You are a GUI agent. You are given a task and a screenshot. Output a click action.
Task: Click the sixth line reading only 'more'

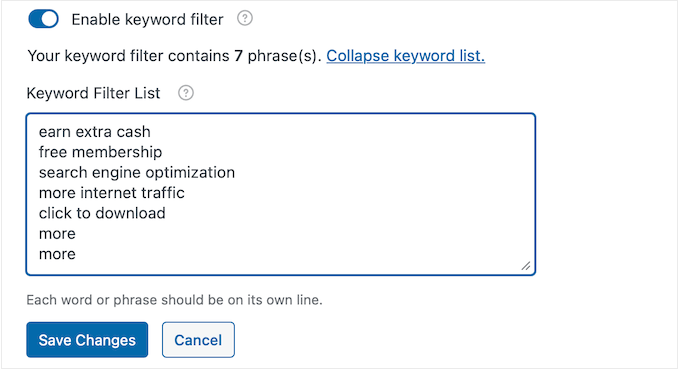pyautogui.click(x=57, y=234)
